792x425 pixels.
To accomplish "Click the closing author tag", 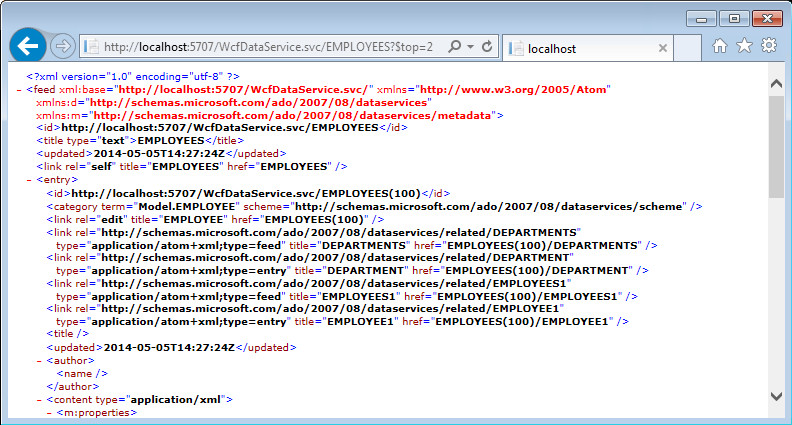I will tap(73, 387).
